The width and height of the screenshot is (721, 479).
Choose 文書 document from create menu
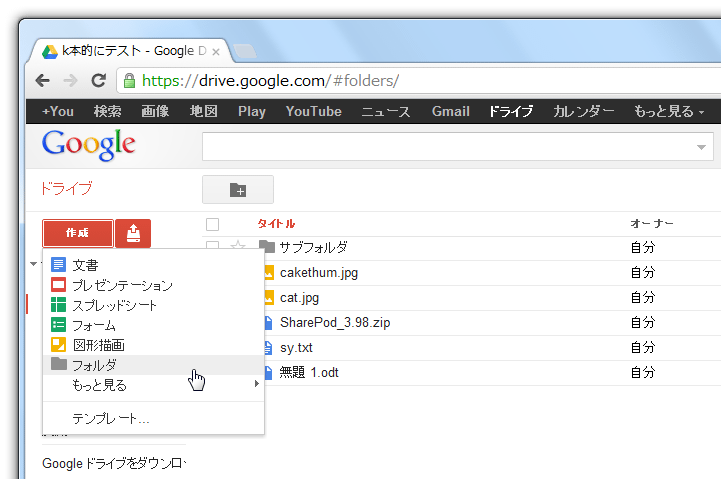point(154,265)
